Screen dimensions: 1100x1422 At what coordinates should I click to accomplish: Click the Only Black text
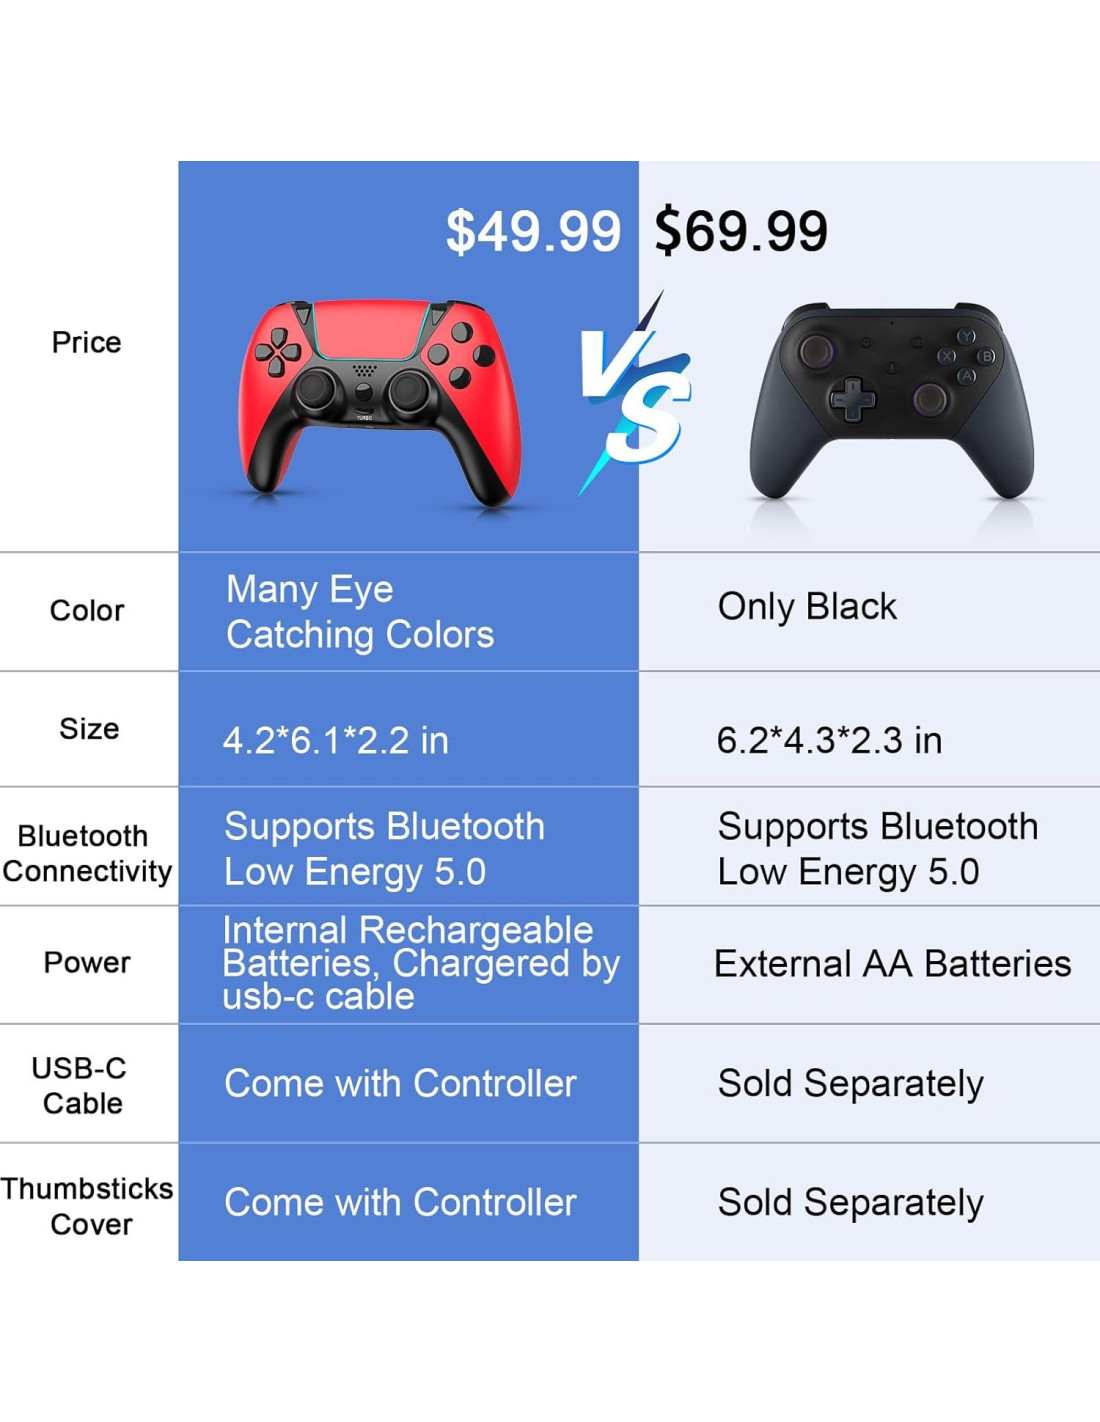[x=807, y=607]
